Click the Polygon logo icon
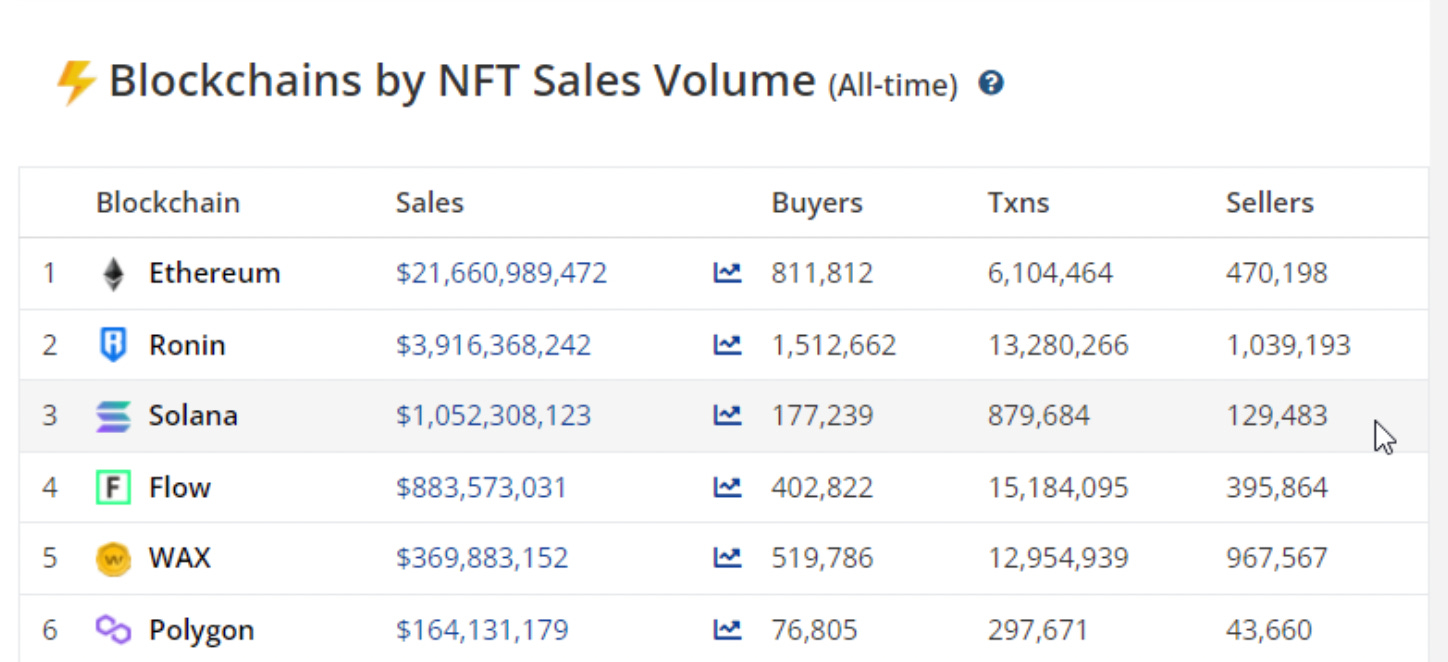 tap(114, 629)
